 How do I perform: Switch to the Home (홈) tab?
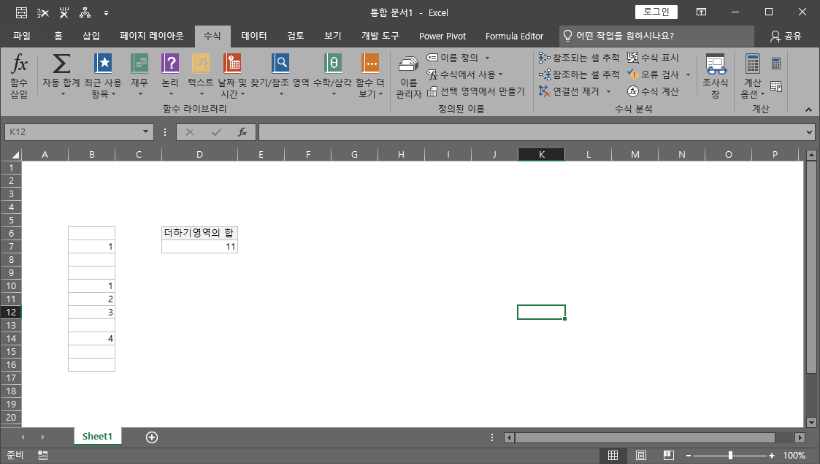pos(58,36)
